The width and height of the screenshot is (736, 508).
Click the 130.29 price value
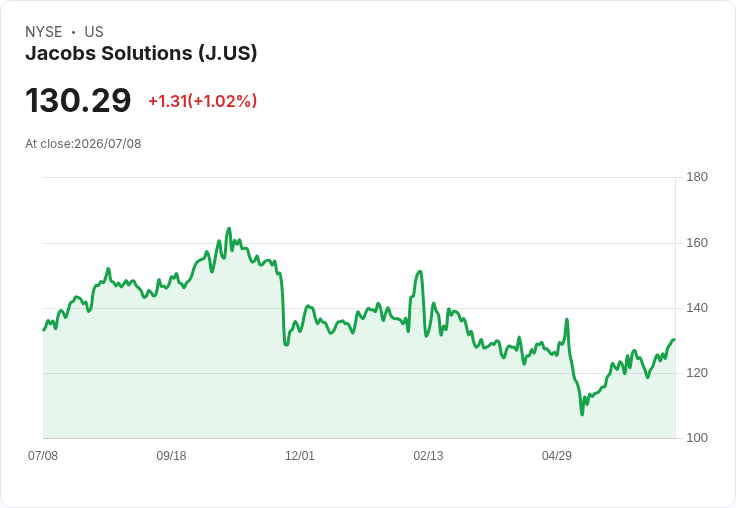coord(78,100)
